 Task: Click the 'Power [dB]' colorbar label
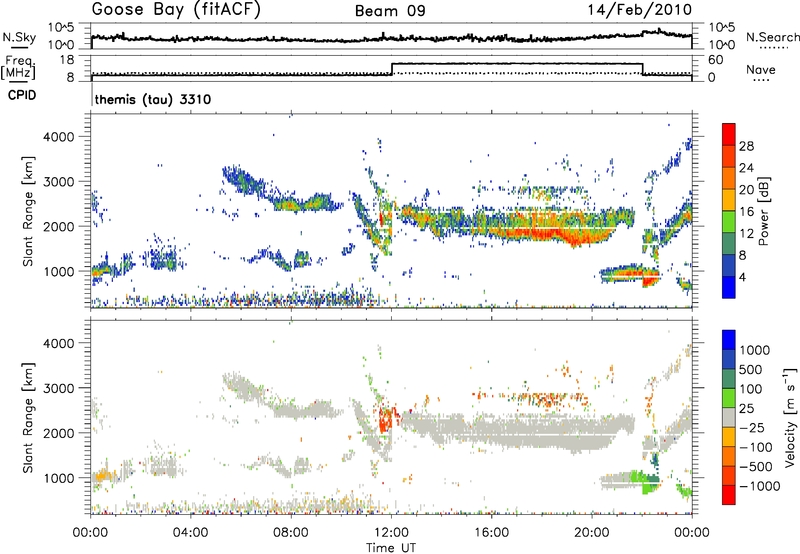763,211
